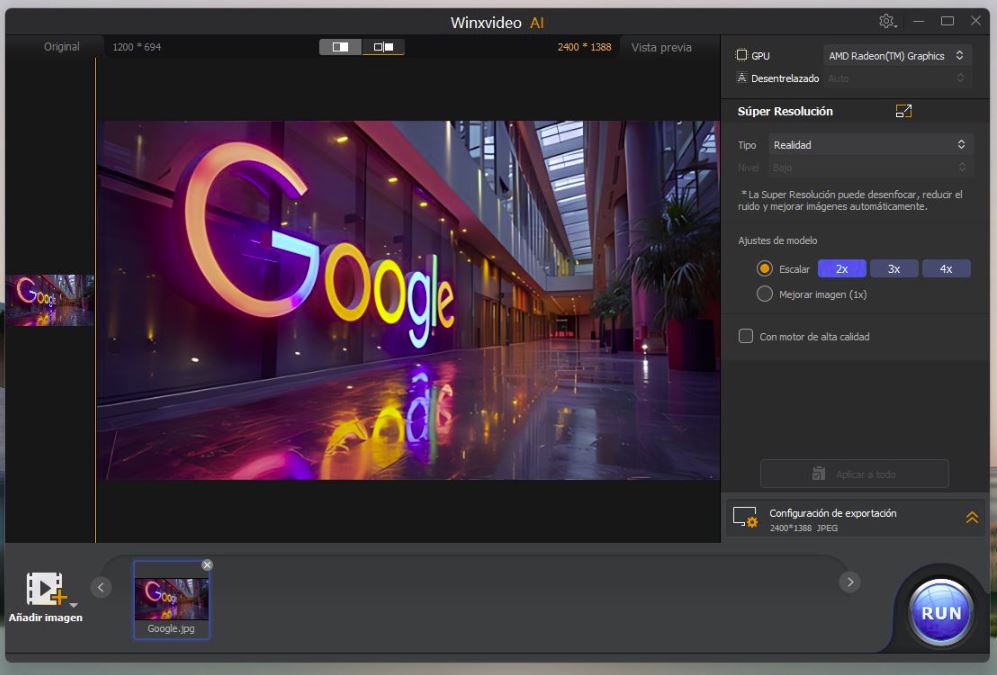
Task: Remove Google.jpg with the X badge
Action: (x=207, y=564)
